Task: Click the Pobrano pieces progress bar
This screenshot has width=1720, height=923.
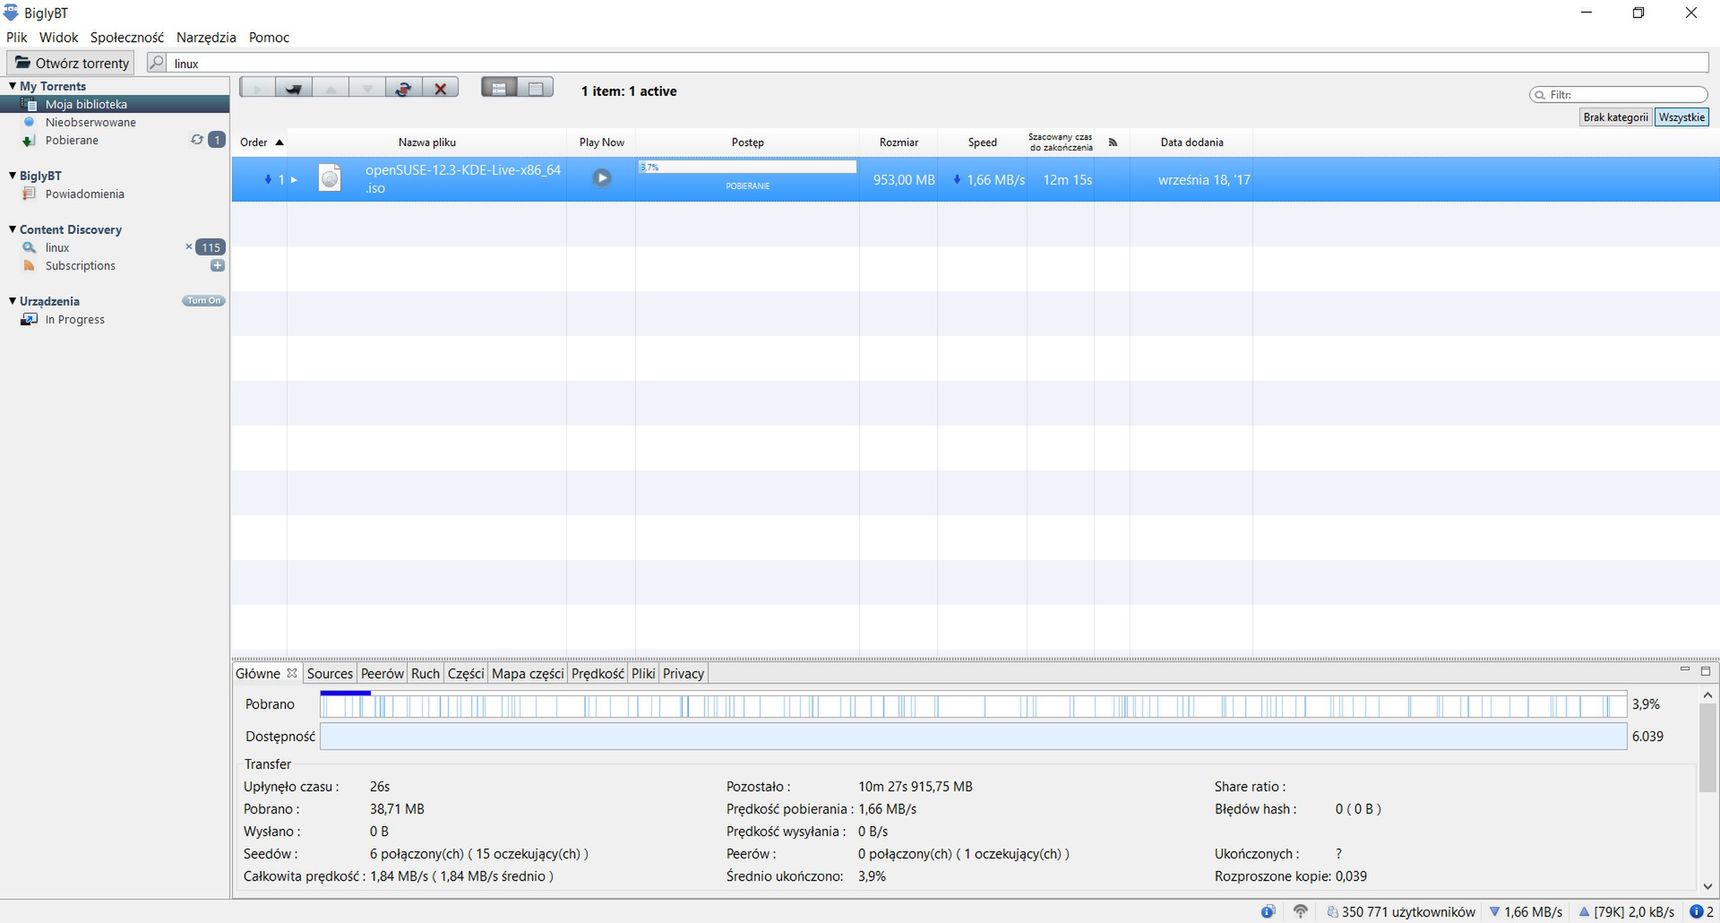Action: click(973, 704)
